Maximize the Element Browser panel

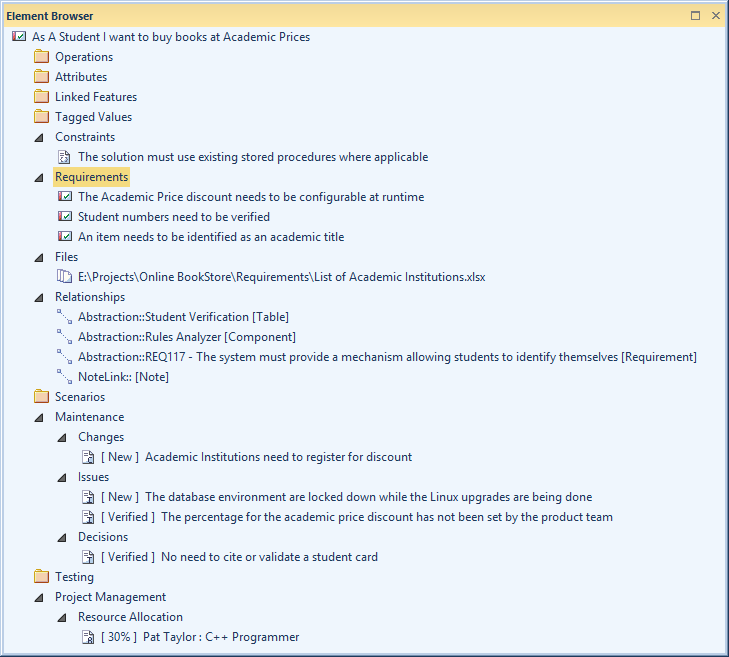pyautogui.click(x=696, y=16)
